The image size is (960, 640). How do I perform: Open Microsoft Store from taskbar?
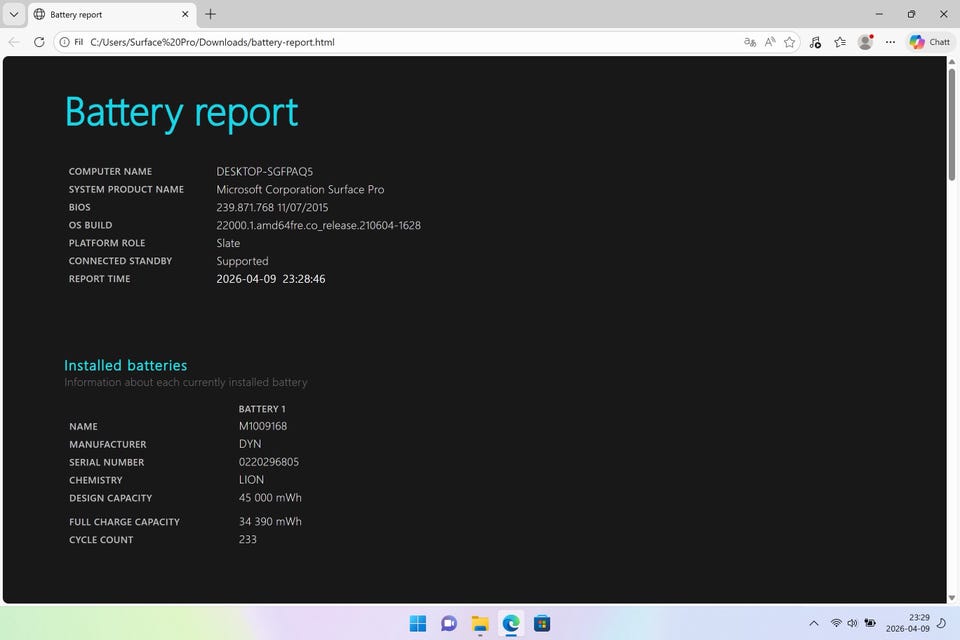542,623
